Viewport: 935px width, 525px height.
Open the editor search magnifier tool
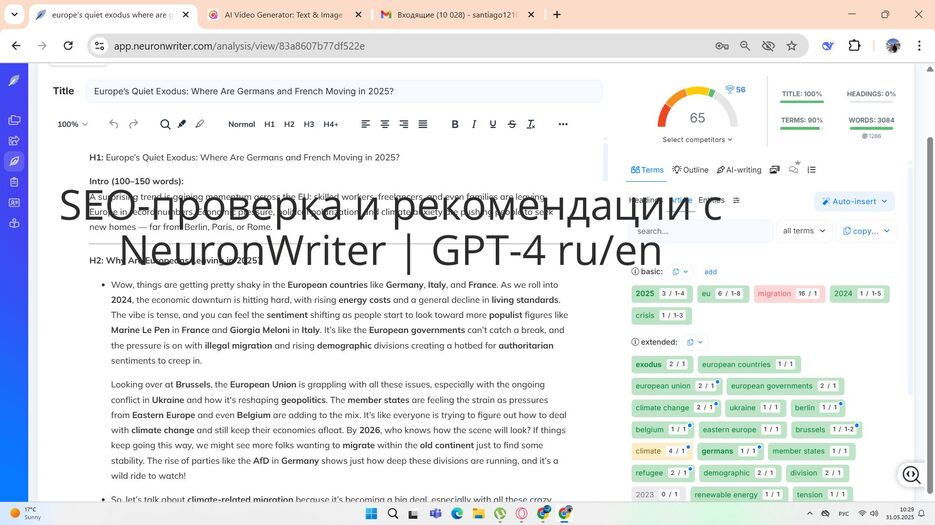pos(165,124)
